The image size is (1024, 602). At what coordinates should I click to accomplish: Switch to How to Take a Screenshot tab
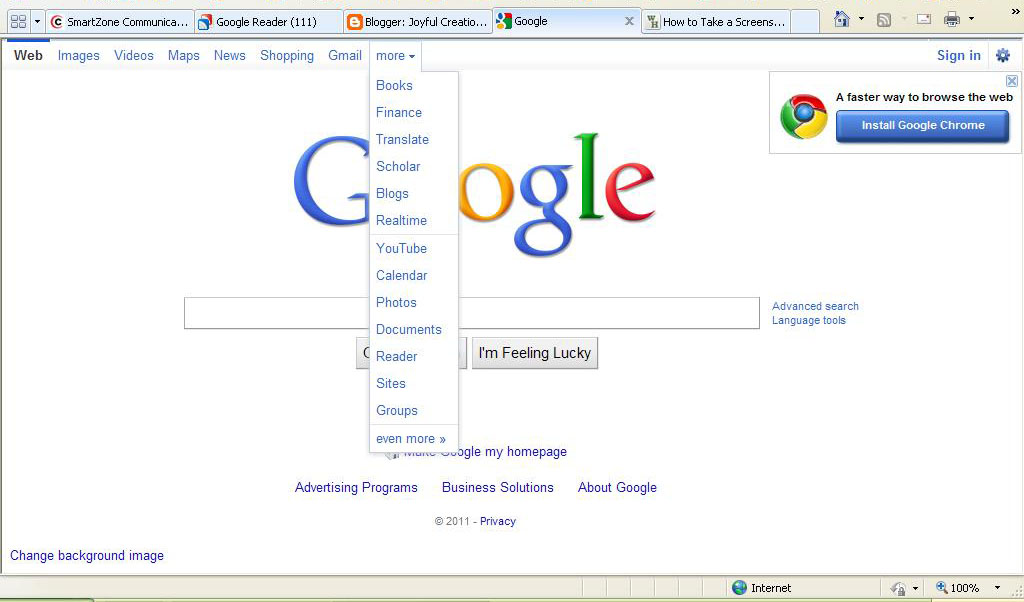click(716, 22)
